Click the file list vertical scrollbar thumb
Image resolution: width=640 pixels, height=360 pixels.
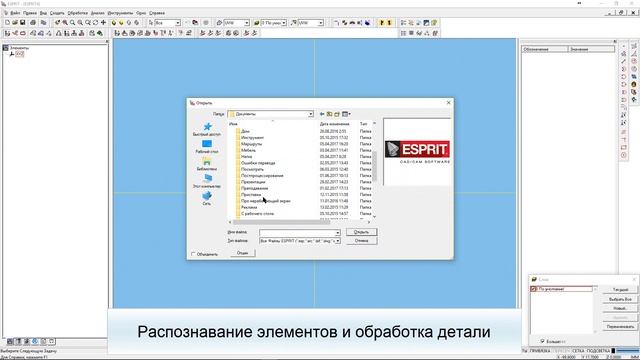pos(374,166)
